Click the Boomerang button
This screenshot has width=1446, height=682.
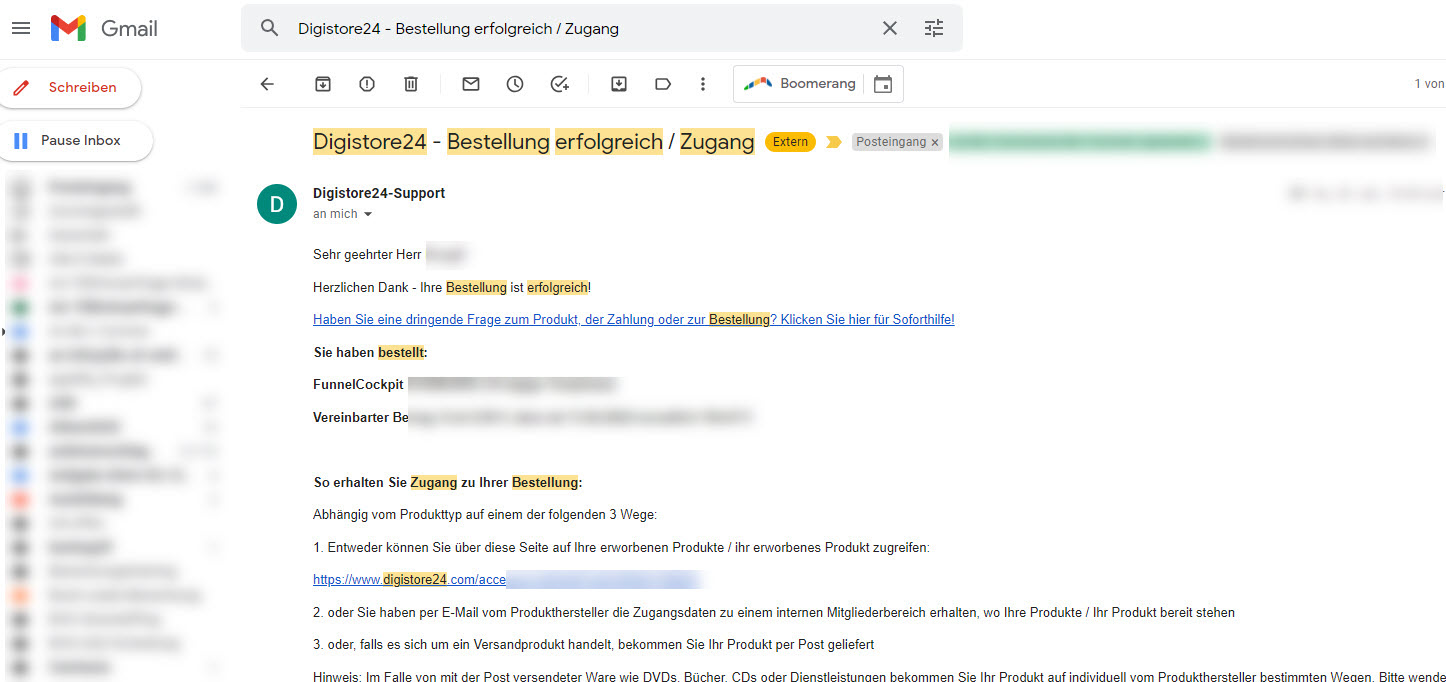[799, 84]
